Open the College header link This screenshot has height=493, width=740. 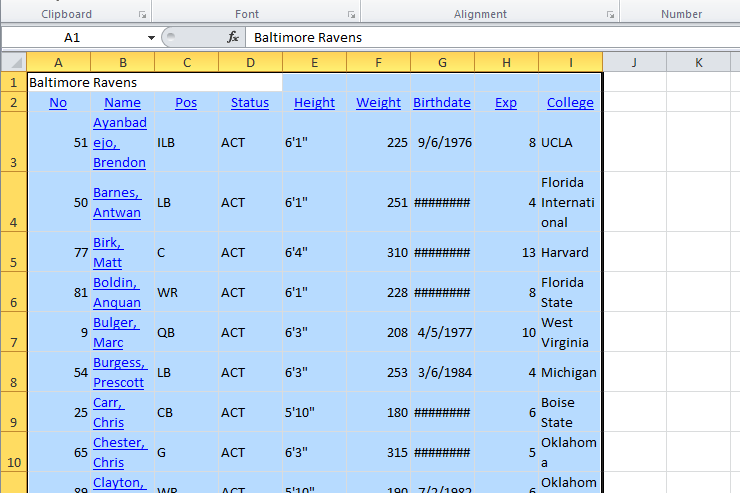click(x=570, y=103)
